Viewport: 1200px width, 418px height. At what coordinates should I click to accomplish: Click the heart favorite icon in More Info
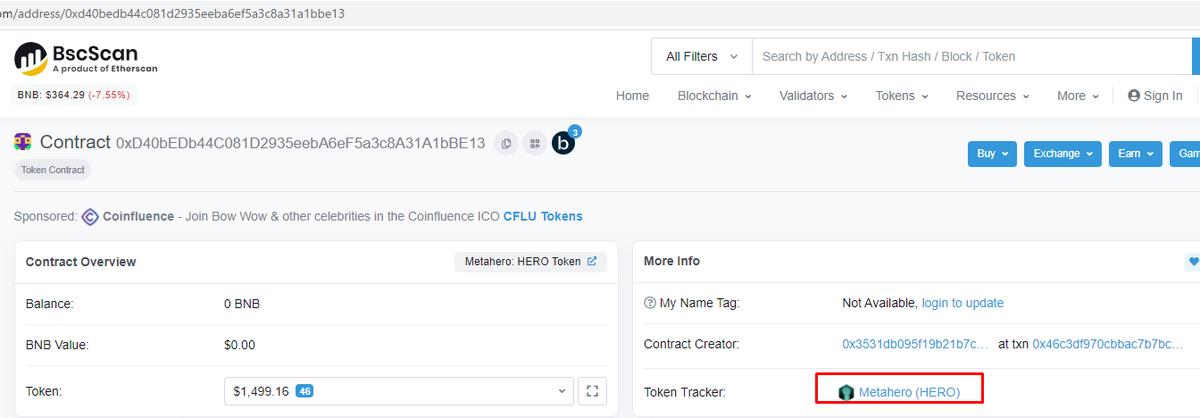click(x=1192, y=262)
